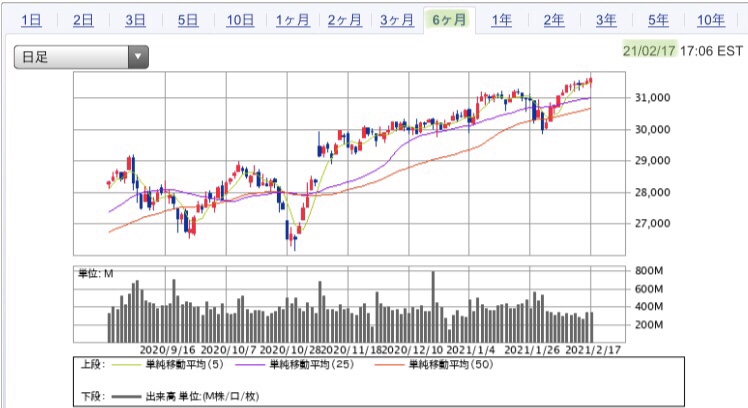
Task: Click the 2021/2/17 date axis label
Action: pyautogui.click(x=593, y=350)
